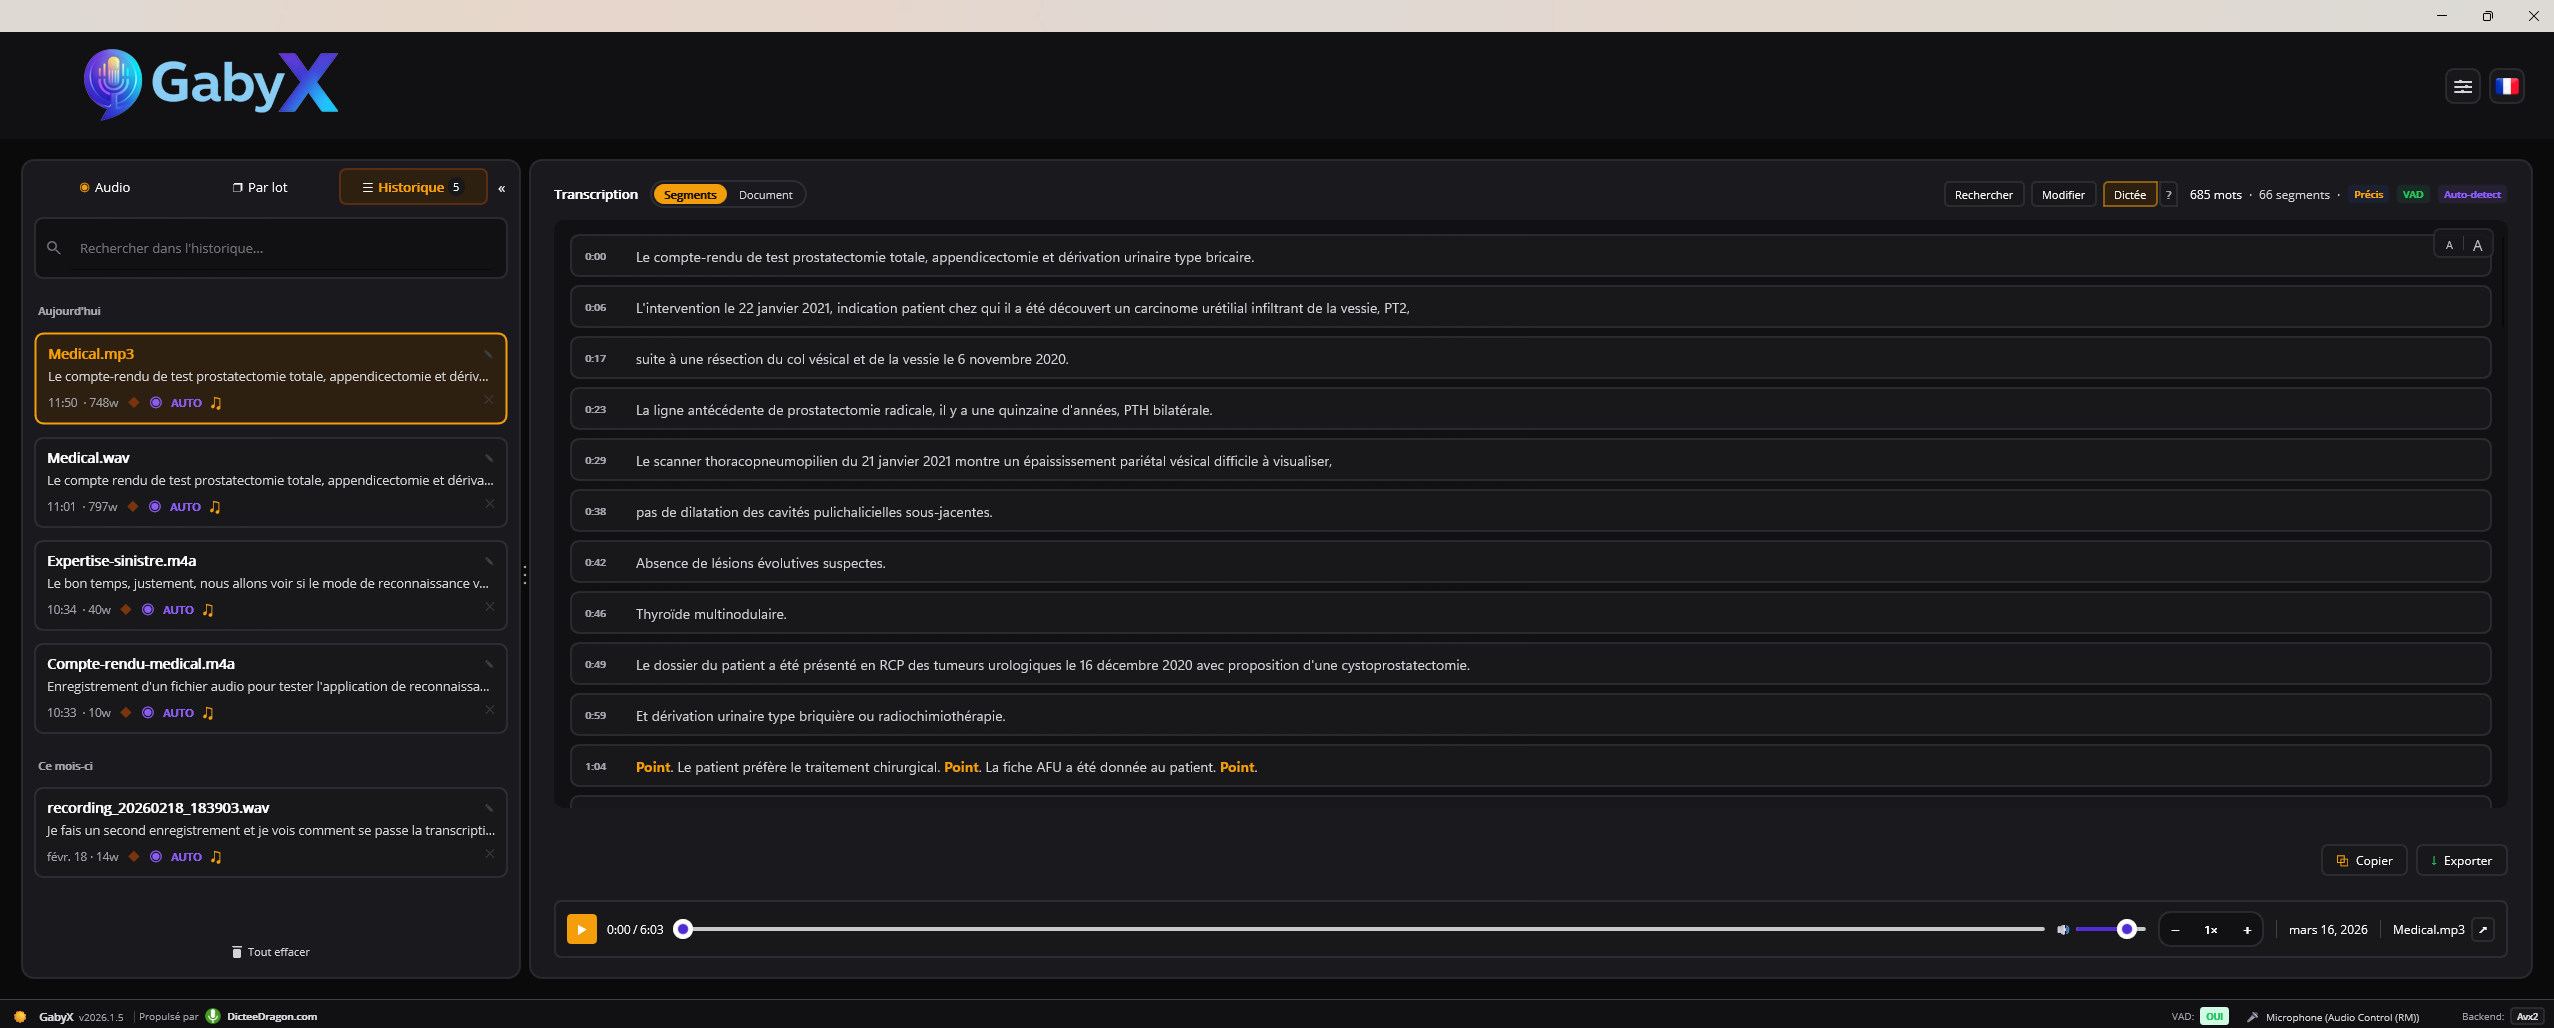Click the edit pencil on Medical.wav entry
This screenshot has width=2554, height=1028.
click(489, 458)
